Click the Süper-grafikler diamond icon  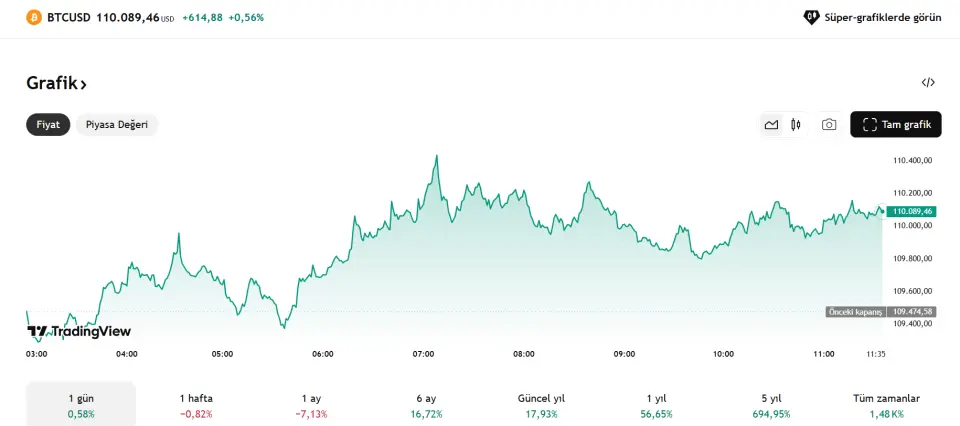click(x=812, y=17)
